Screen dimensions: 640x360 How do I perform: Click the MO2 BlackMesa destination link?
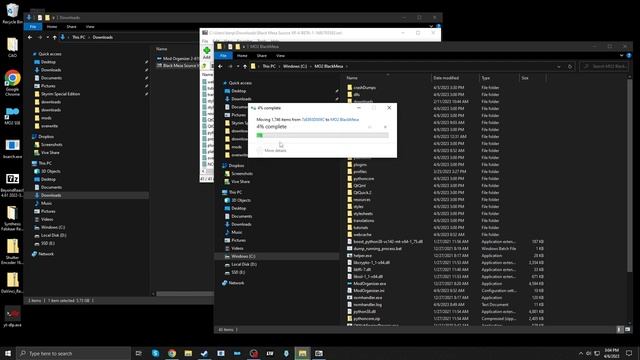(344, 120)
